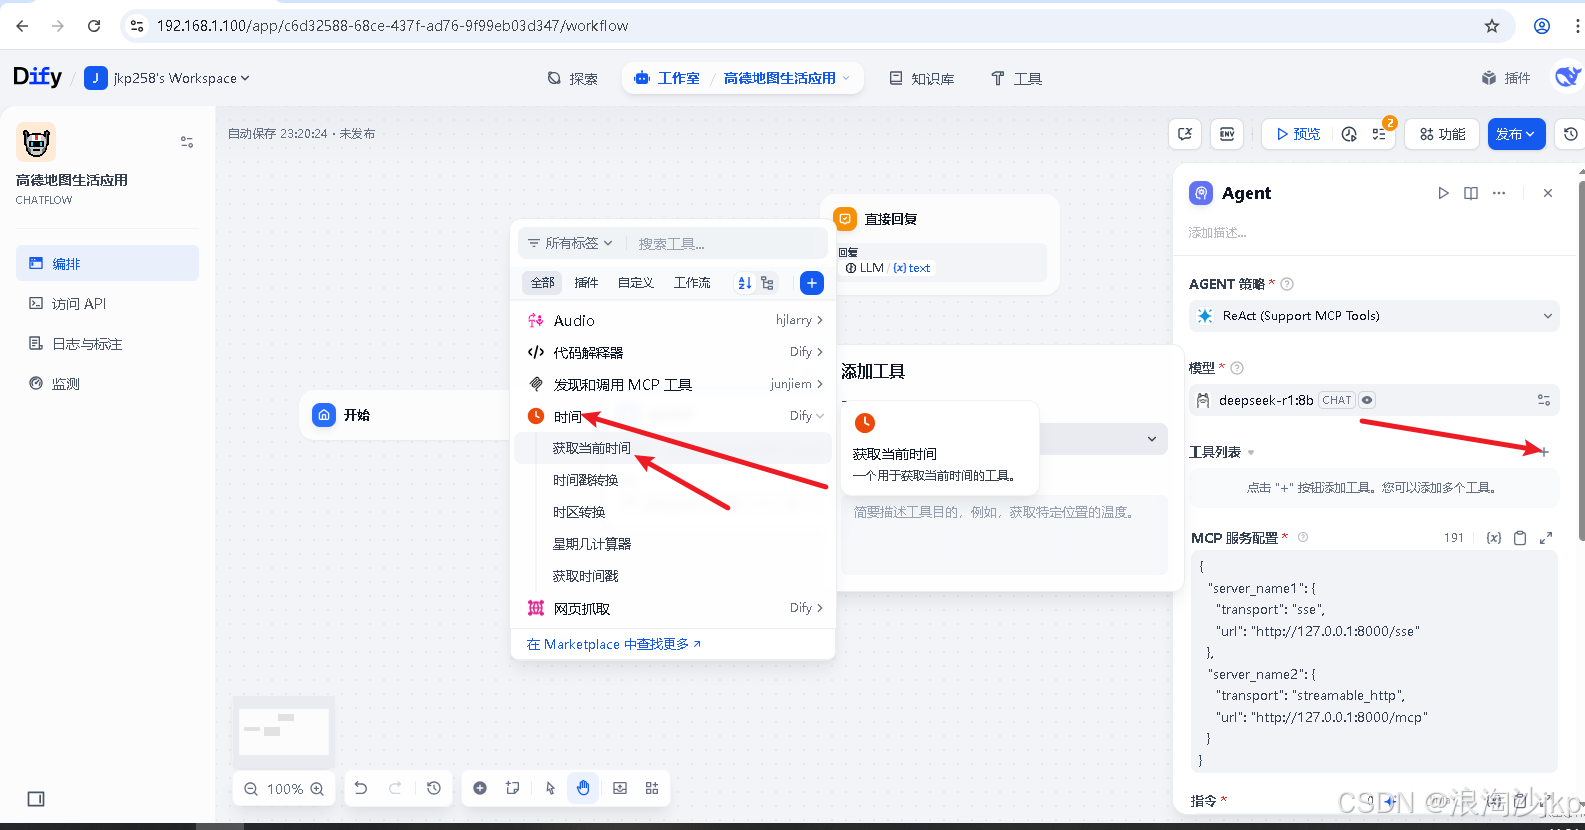This screenshot has height=830, width=1585.
Task: Zoom in the workflow canvas
Action: pos(317,789)
